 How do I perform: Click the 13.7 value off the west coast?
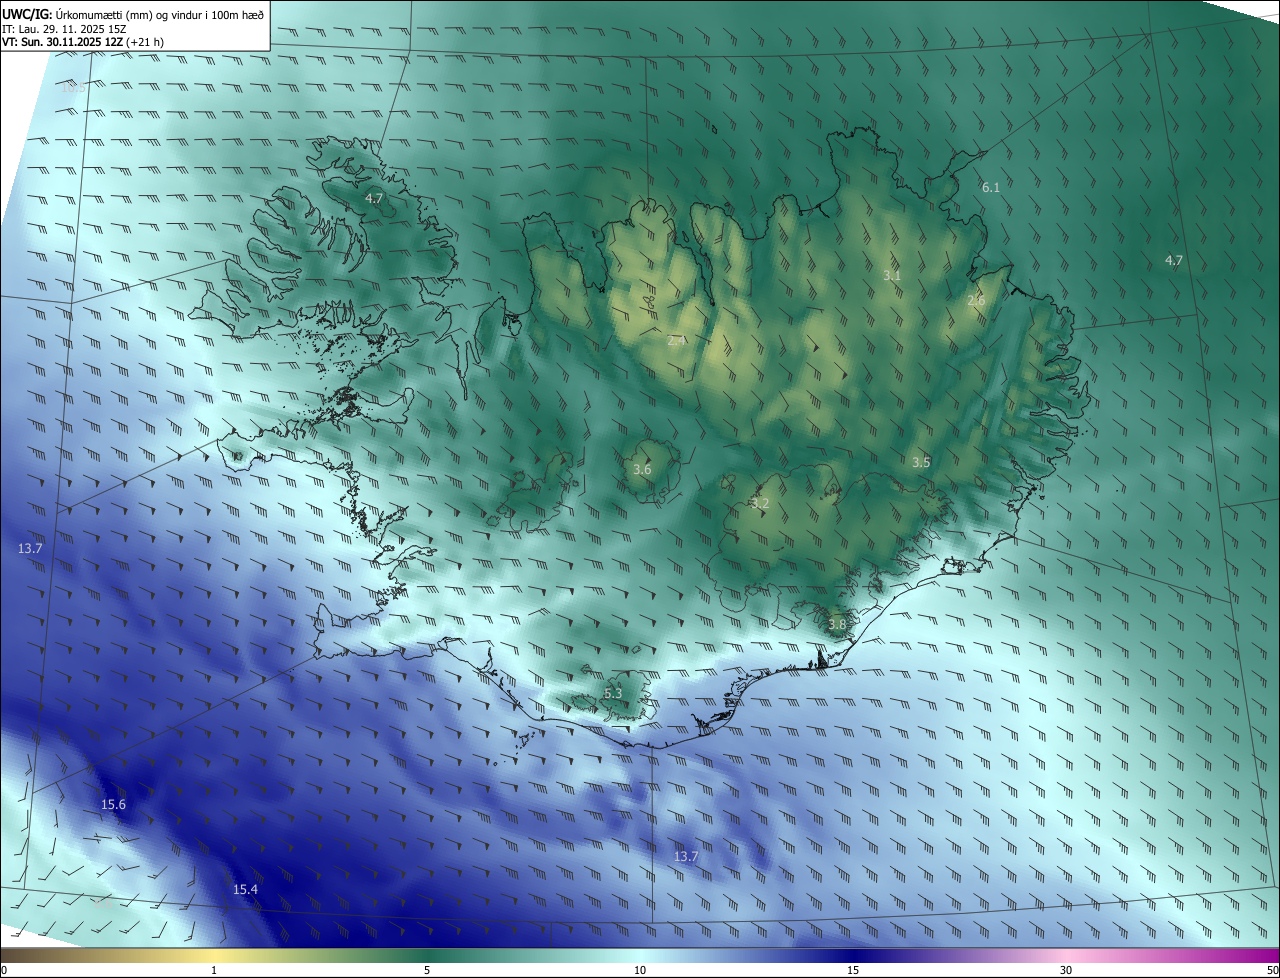tap(30, 548)
